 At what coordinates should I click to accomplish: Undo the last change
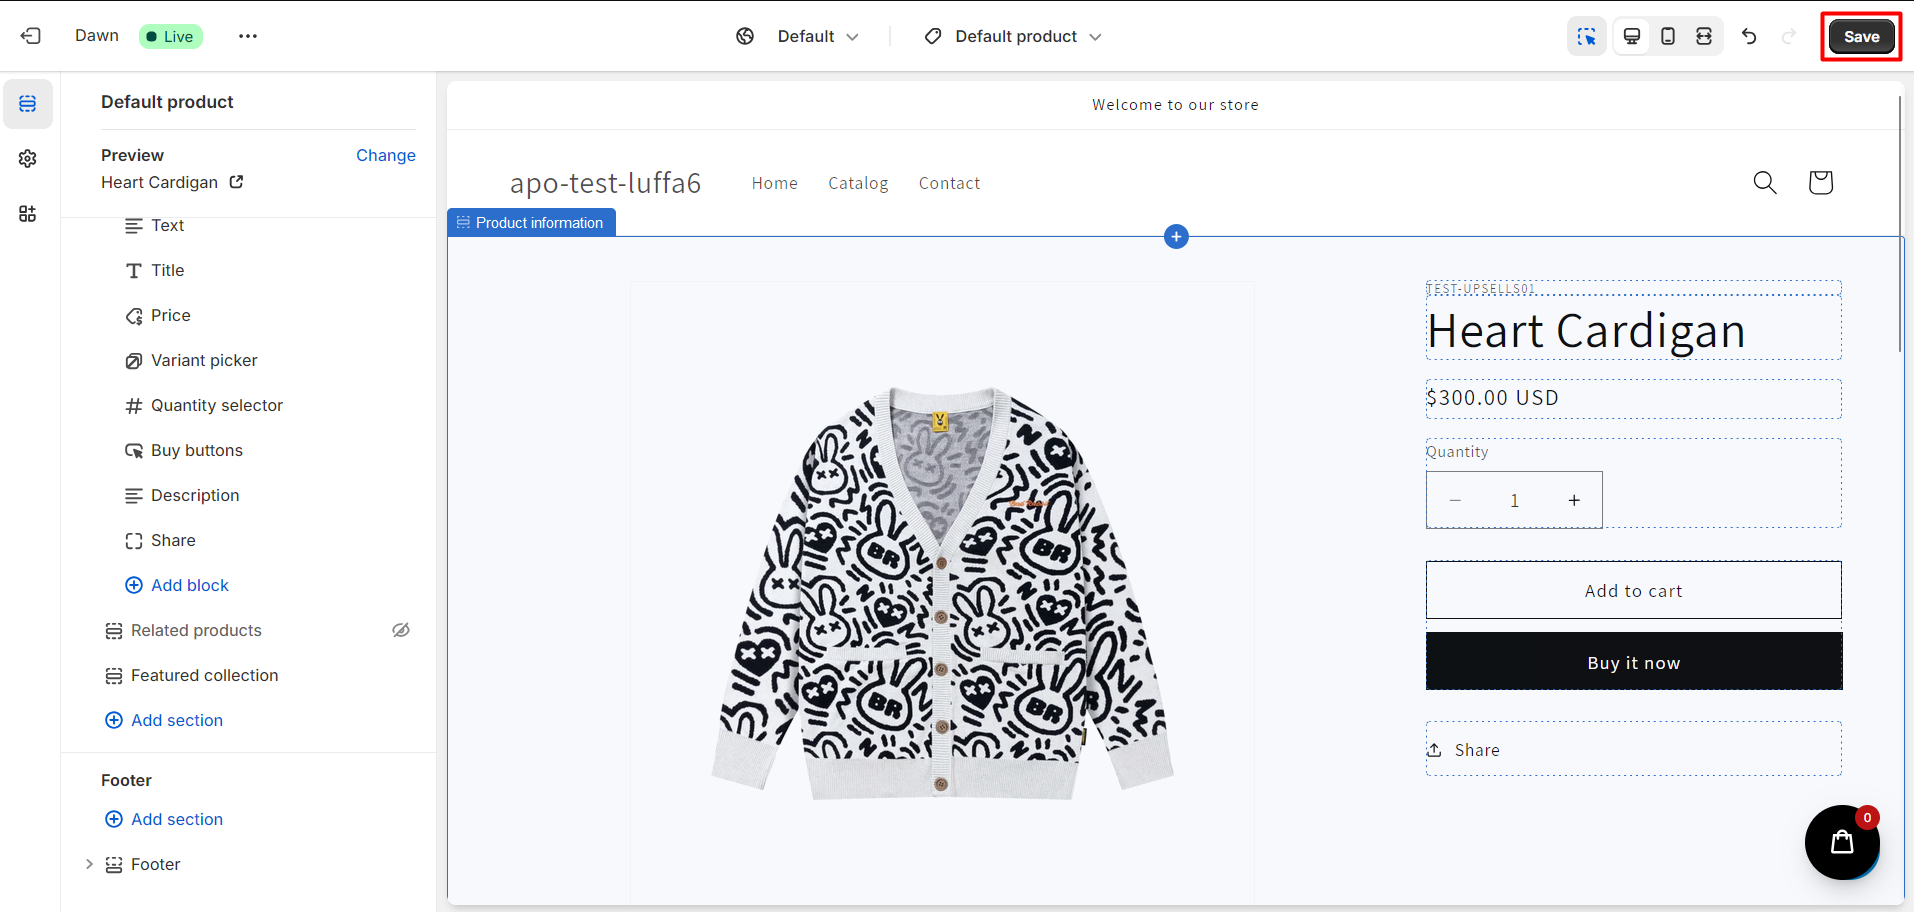1749,36
